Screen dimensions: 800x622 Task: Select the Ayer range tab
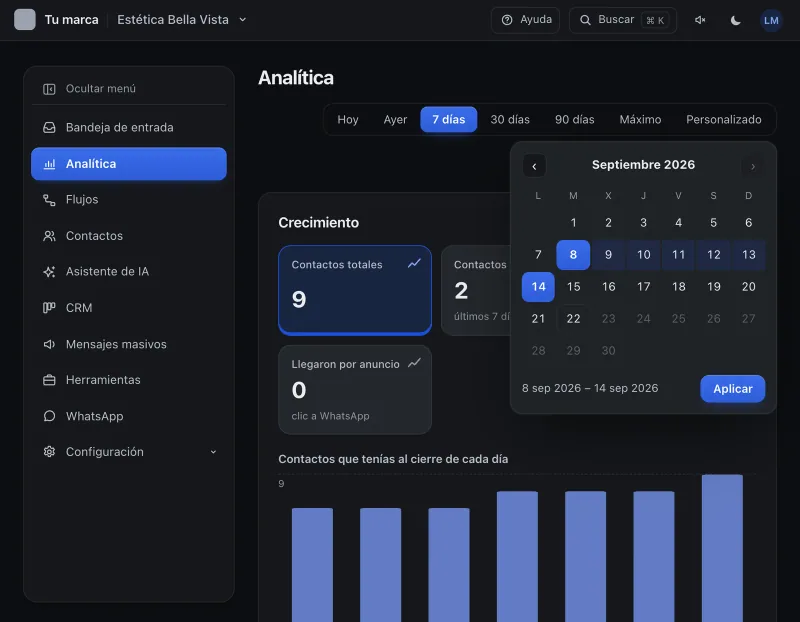395,119
